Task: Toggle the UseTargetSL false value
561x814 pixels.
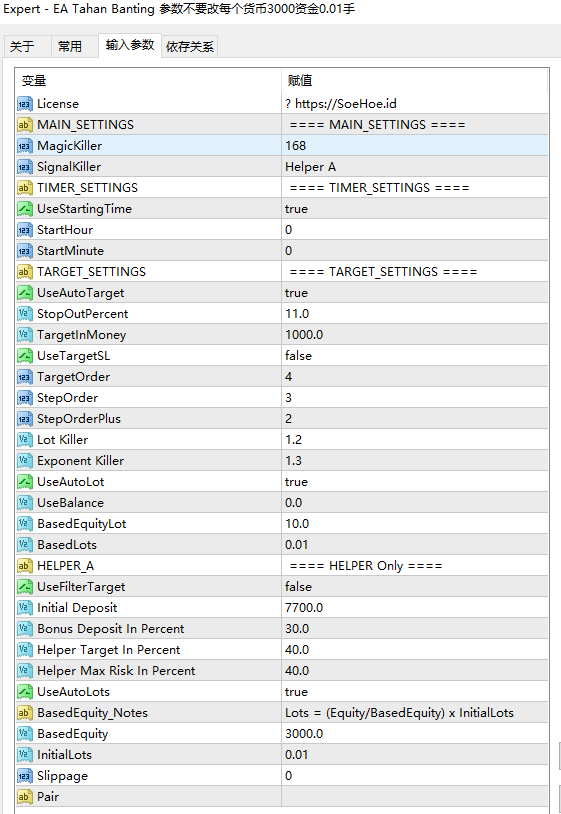Action: [414, 356]
